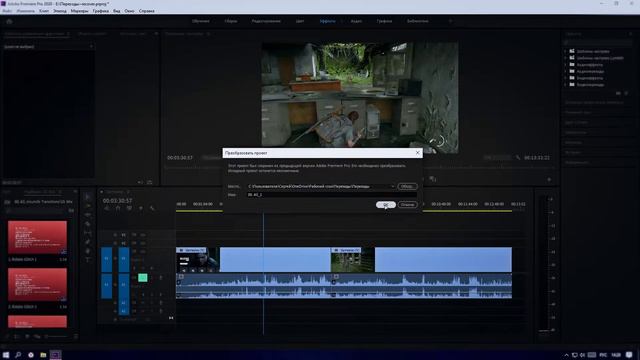The height and width of the screenshot is (360, 640).
Task: Select the Track Select Forward tool
Action: point(87,206)
